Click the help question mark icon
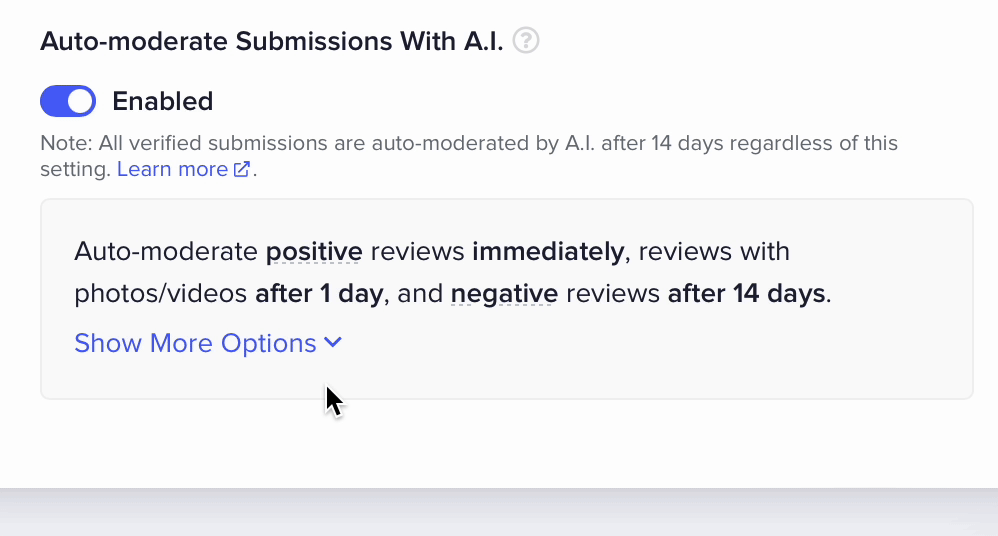The width and height of the screenshot is (998, 536). (x=526, y=41)
